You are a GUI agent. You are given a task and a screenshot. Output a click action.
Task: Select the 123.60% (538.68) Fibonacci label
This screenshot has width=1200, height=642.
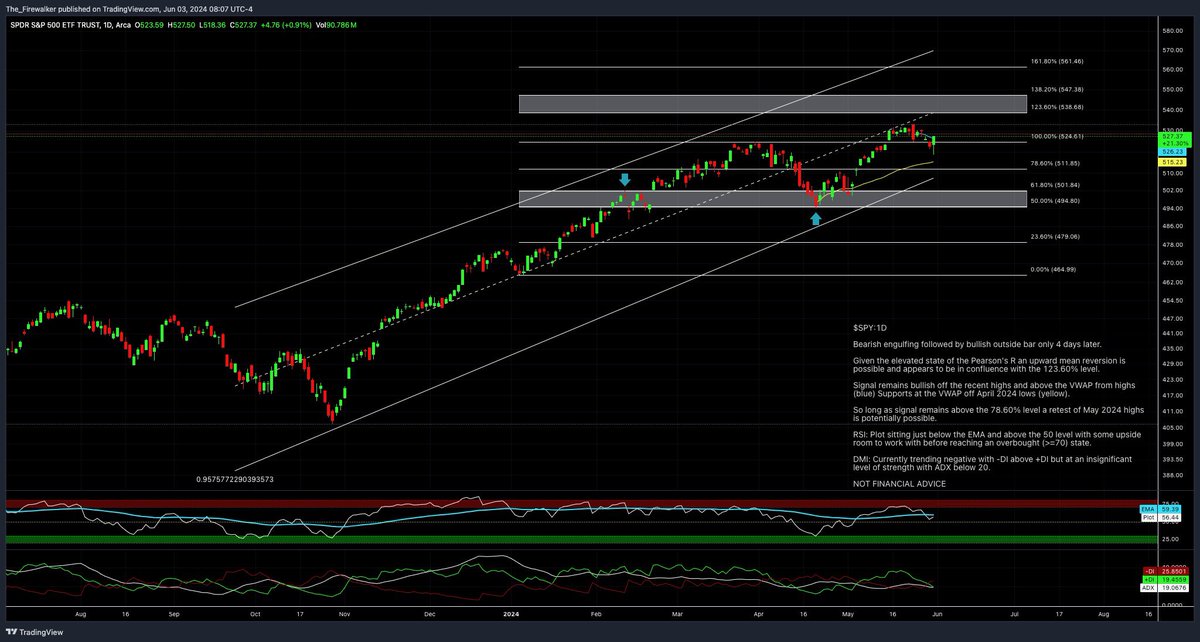(x=1059, y=107)
